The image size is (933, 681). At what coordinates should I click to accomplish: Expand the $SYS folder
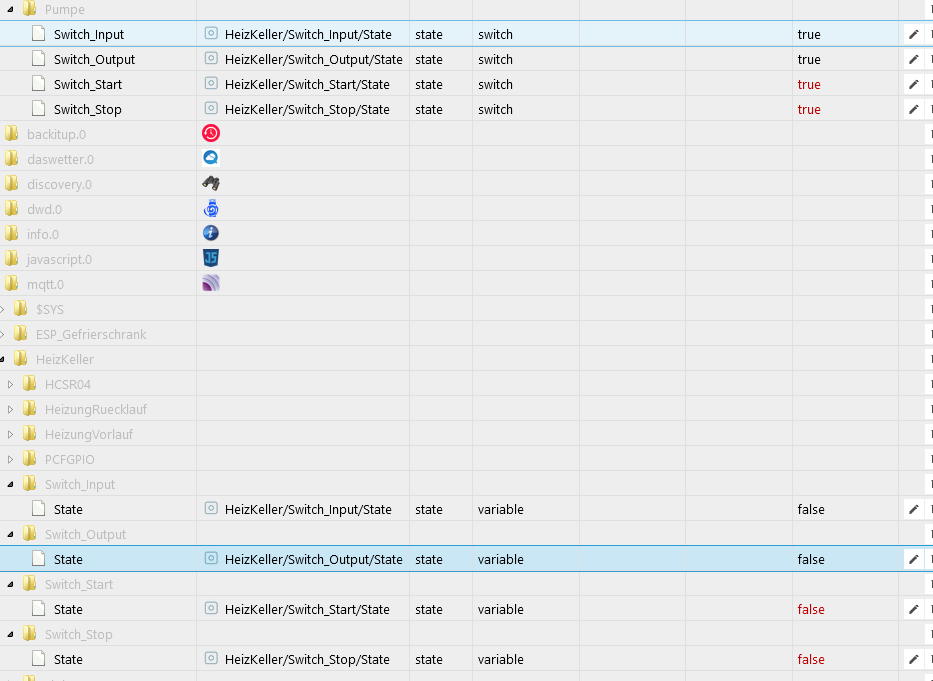pos(2,310)
